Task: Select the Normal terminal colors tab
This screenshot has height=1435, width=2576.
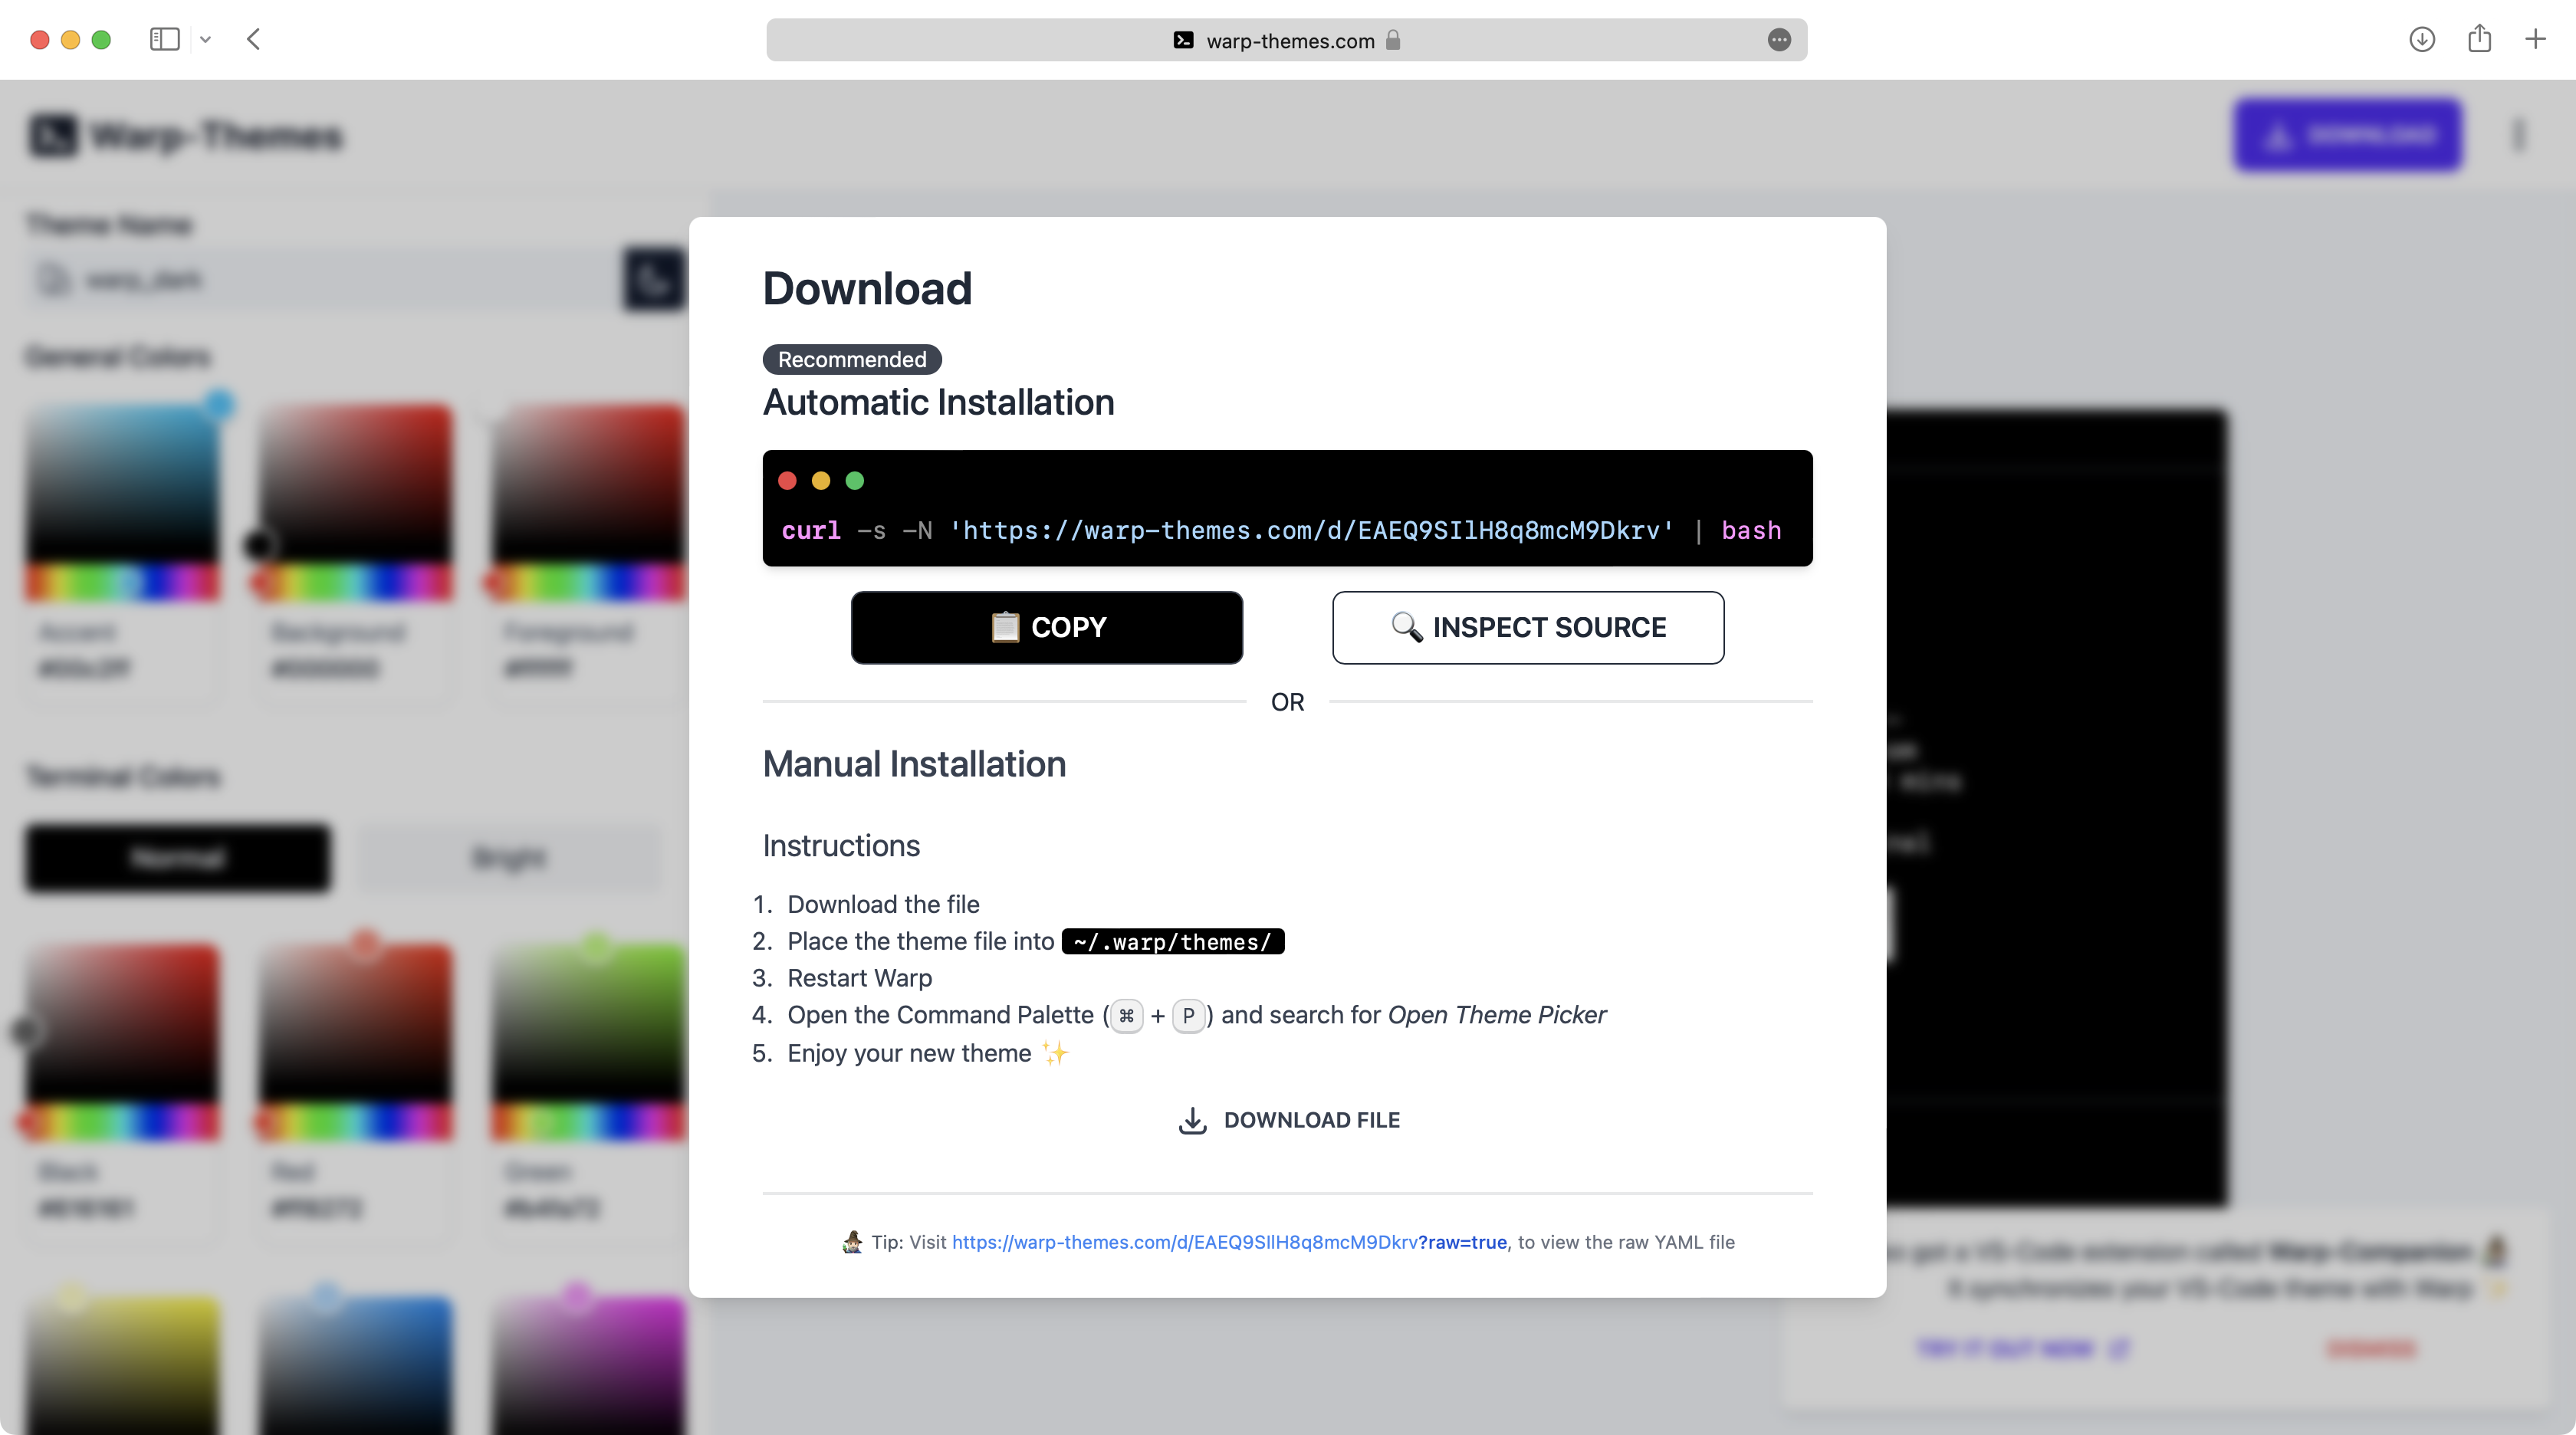Action: coord(178,858)
